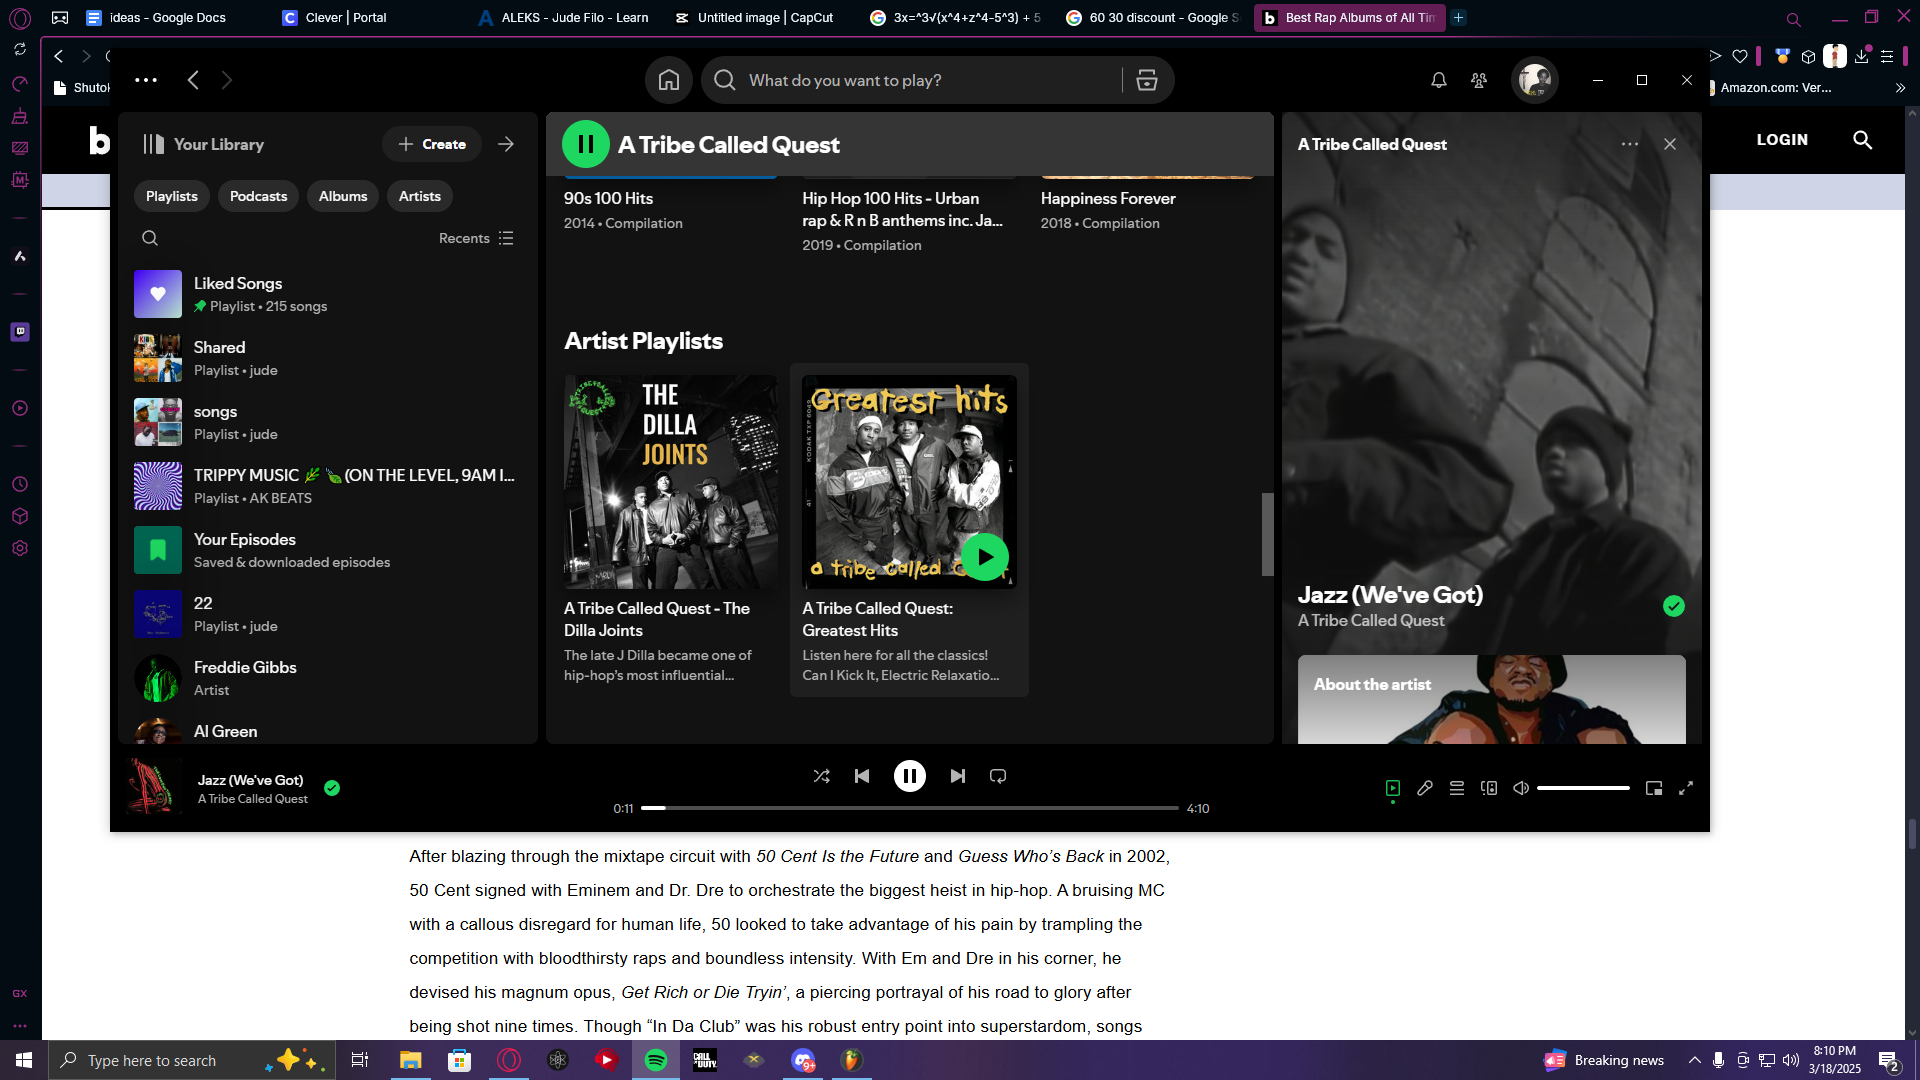Toggle Now Playing view
Image resolution: width=1920 pixels, height=1080 pixels.
[1393, 788]
